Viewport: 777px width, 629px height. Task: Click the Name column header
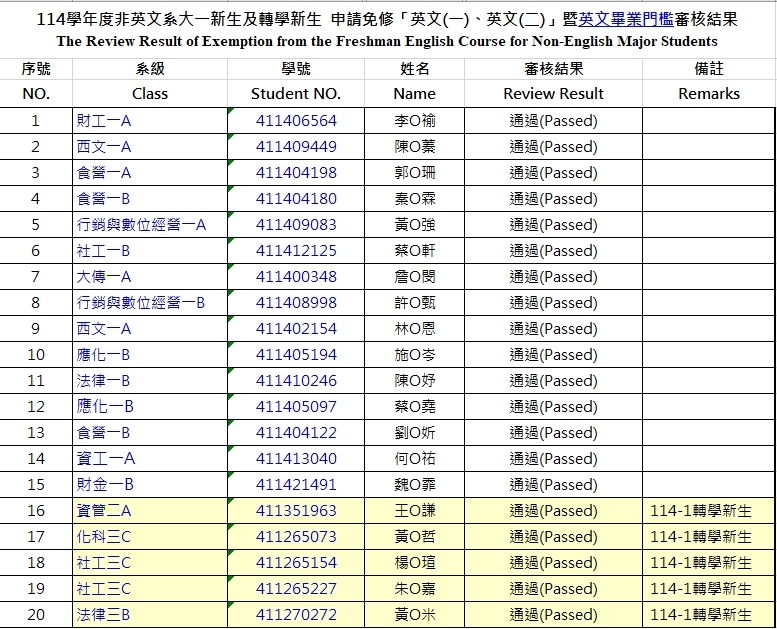[x=414, y=93]
